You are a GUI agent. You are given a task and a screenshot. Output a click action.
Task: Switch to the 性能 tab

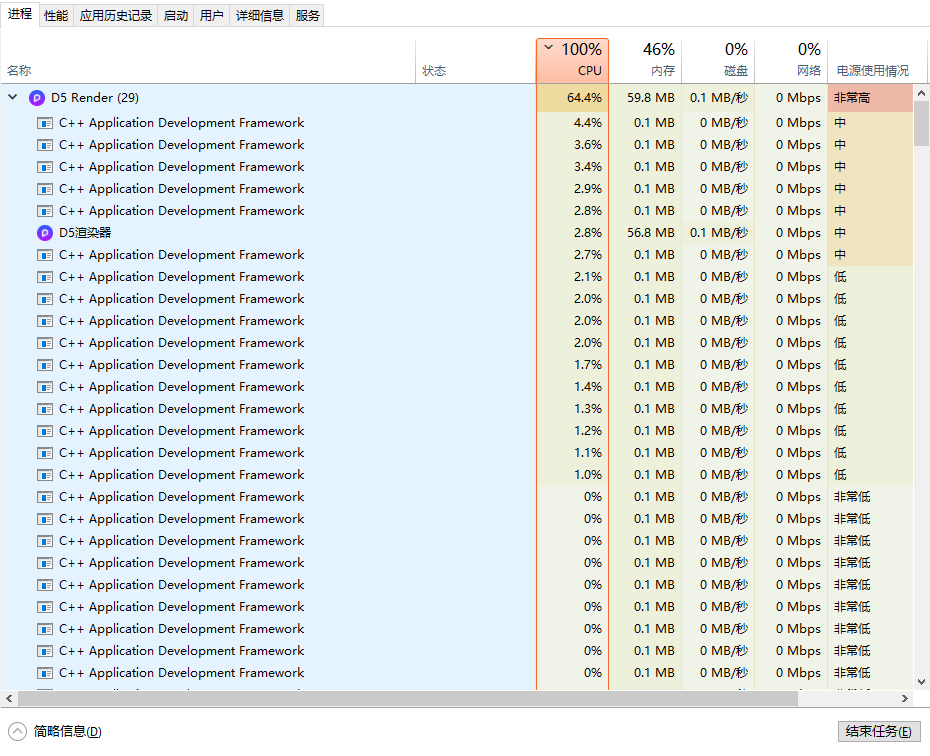[56, 15]
